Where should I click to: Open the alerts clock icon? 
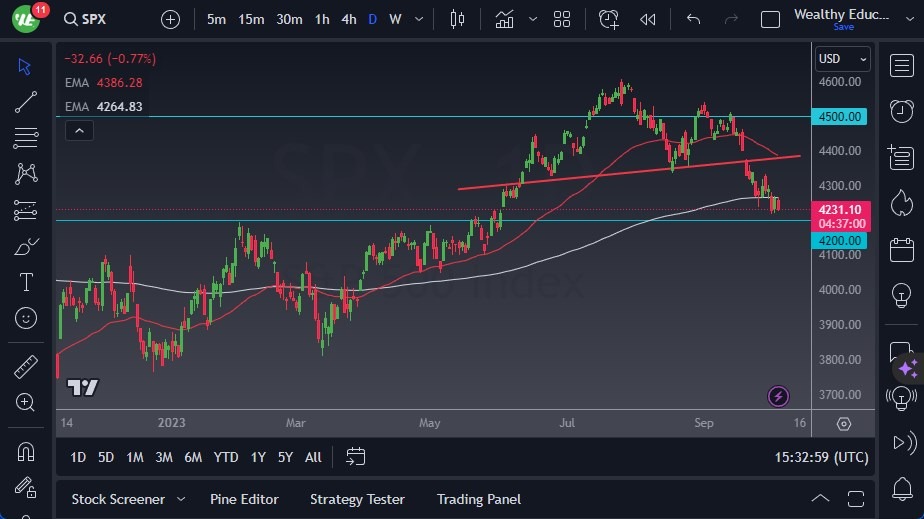[609, 19]
